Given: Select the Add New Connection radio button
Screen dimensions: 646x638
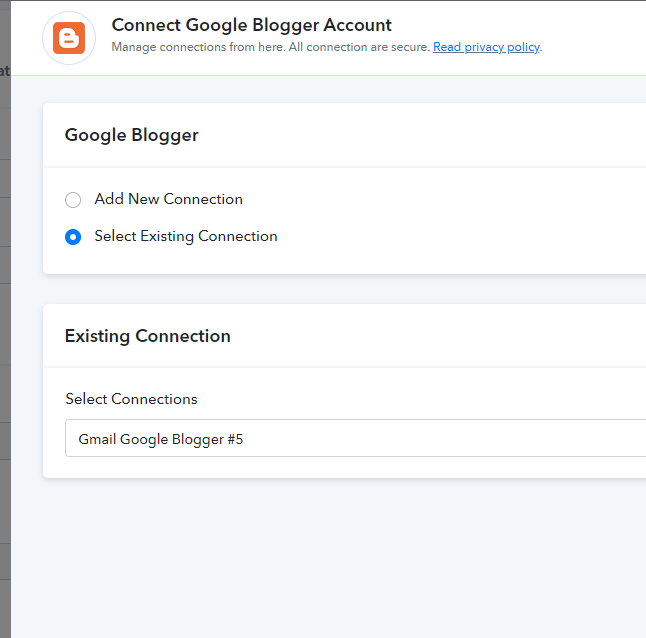Looking at the screenshot, I should pos(73,200).
